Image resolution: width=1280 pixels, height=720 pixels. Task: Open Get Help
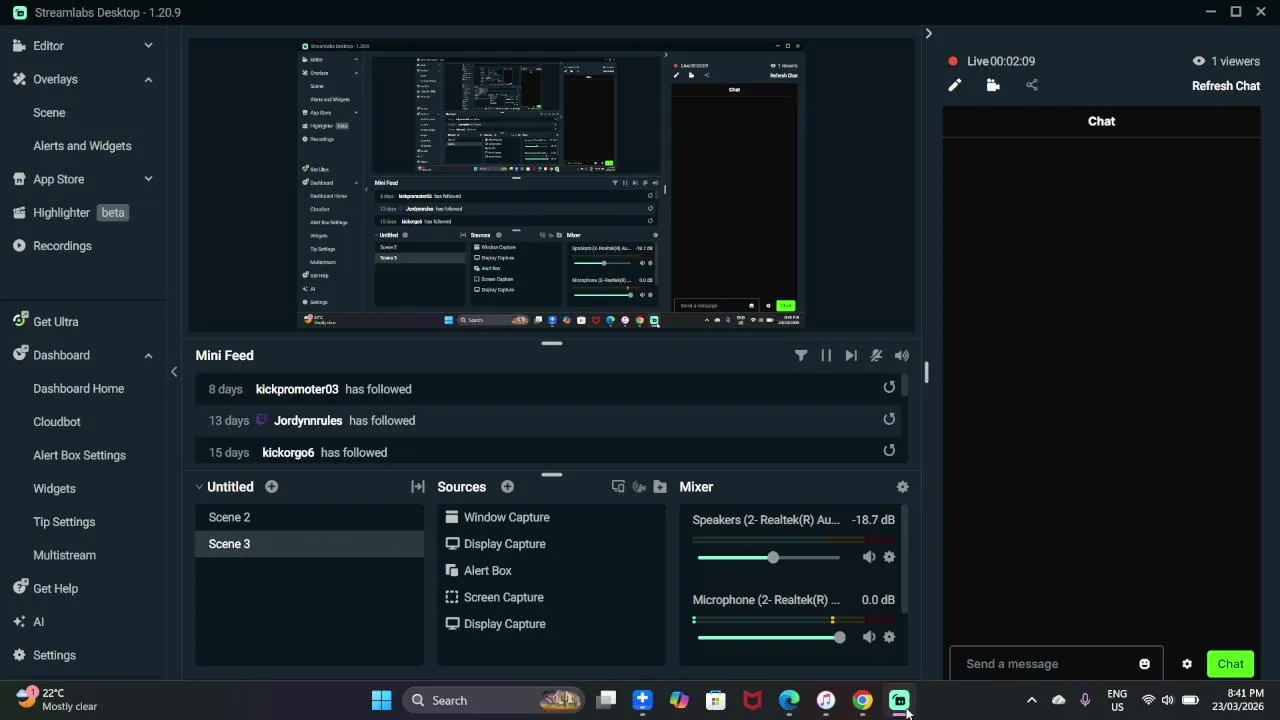[x=46, y=588]
